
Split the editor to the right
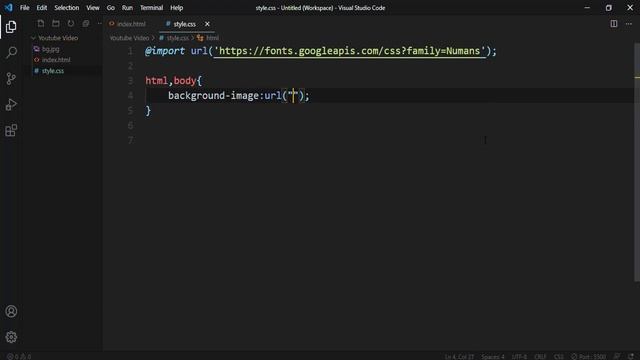click(613, 24)
